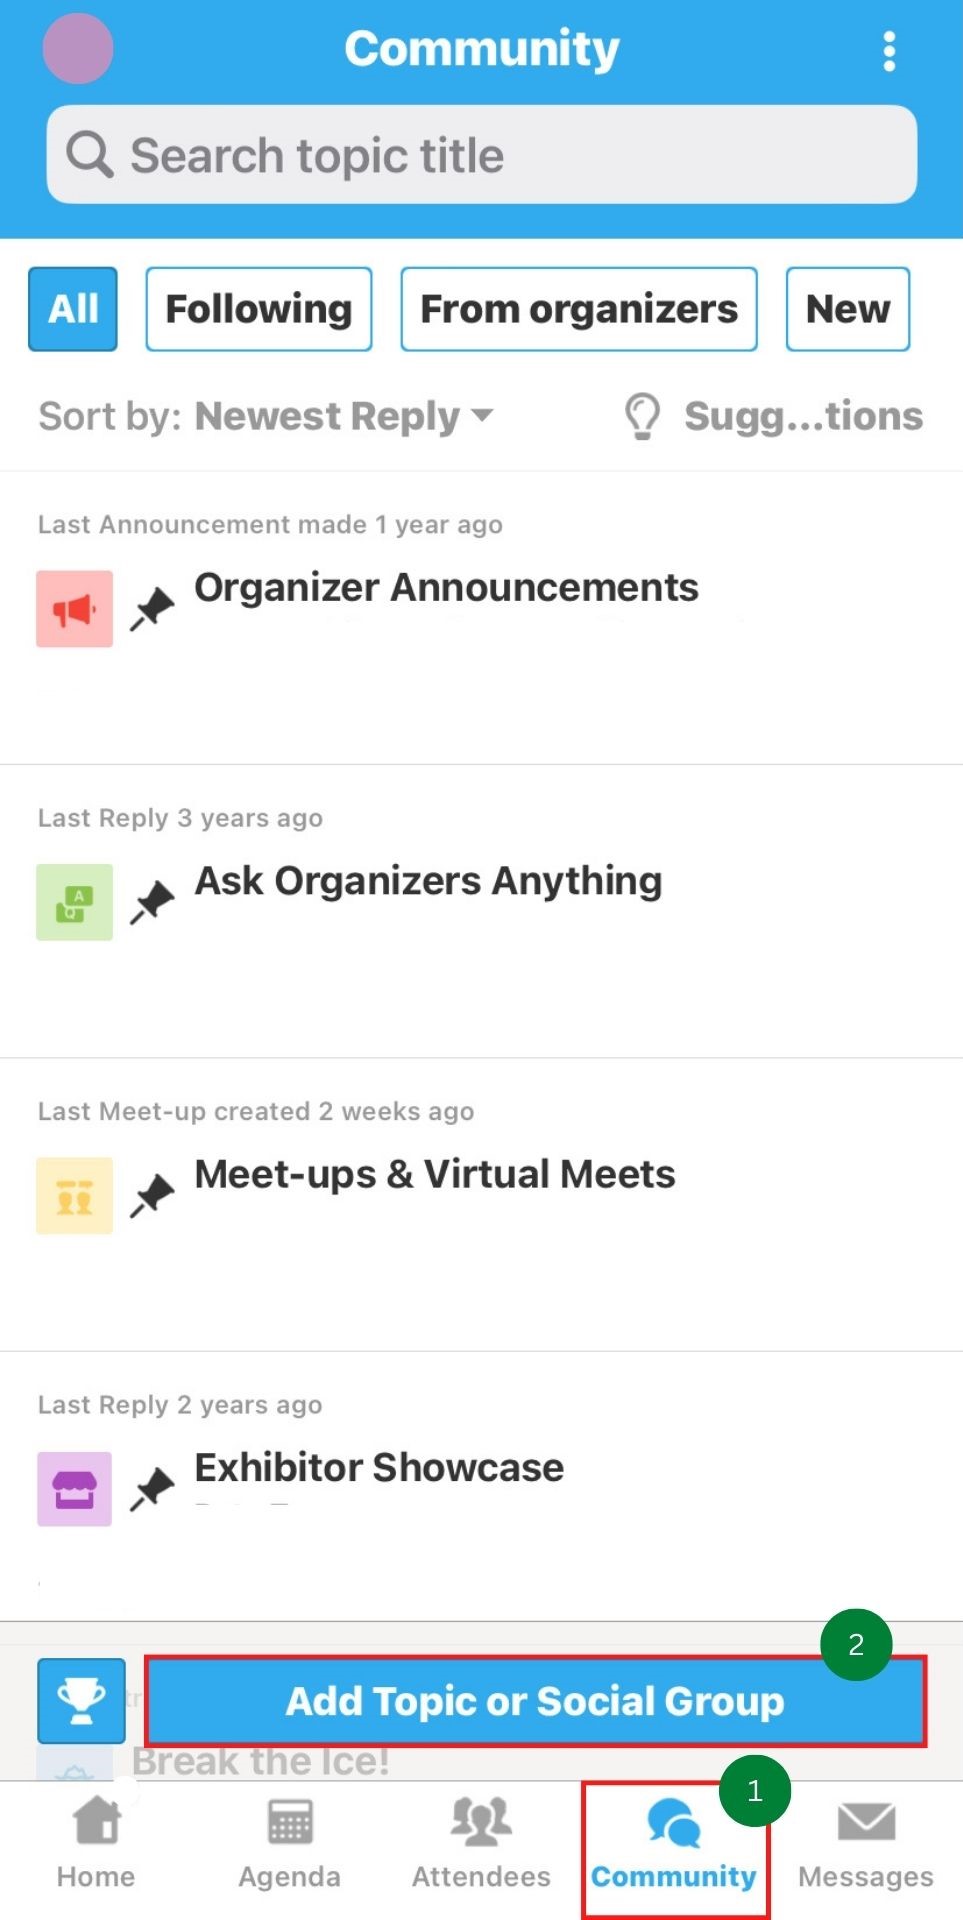Click the red megaphone announcements icon
Image resolution: width=963 pixels, height=1920 pixels.
tap(75, 609)
